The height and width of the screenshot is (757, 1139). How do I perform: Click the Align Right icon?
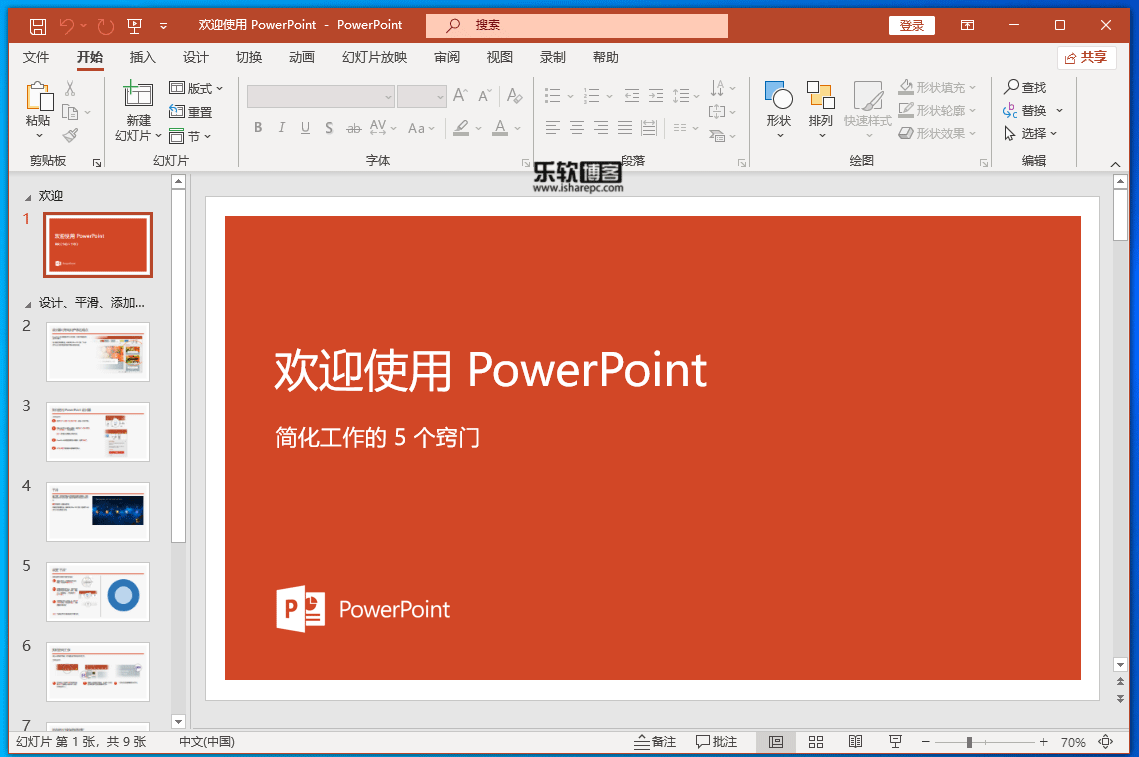601,129
